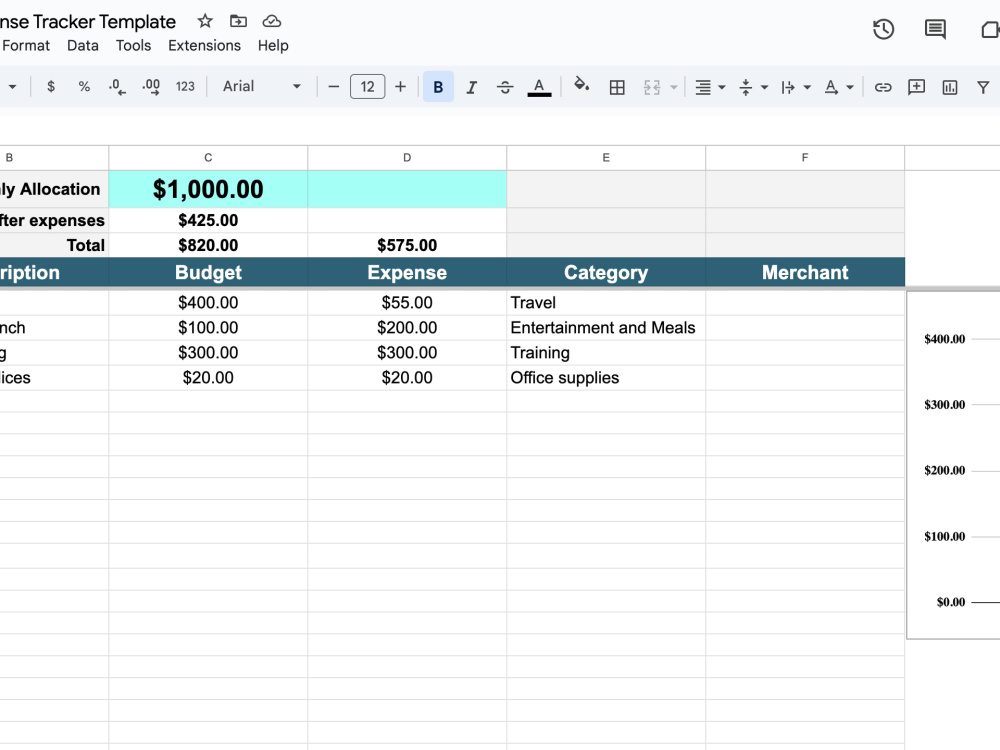Select the Training category cell
Screen dimensions: 1000x750
tap(606, 352)
